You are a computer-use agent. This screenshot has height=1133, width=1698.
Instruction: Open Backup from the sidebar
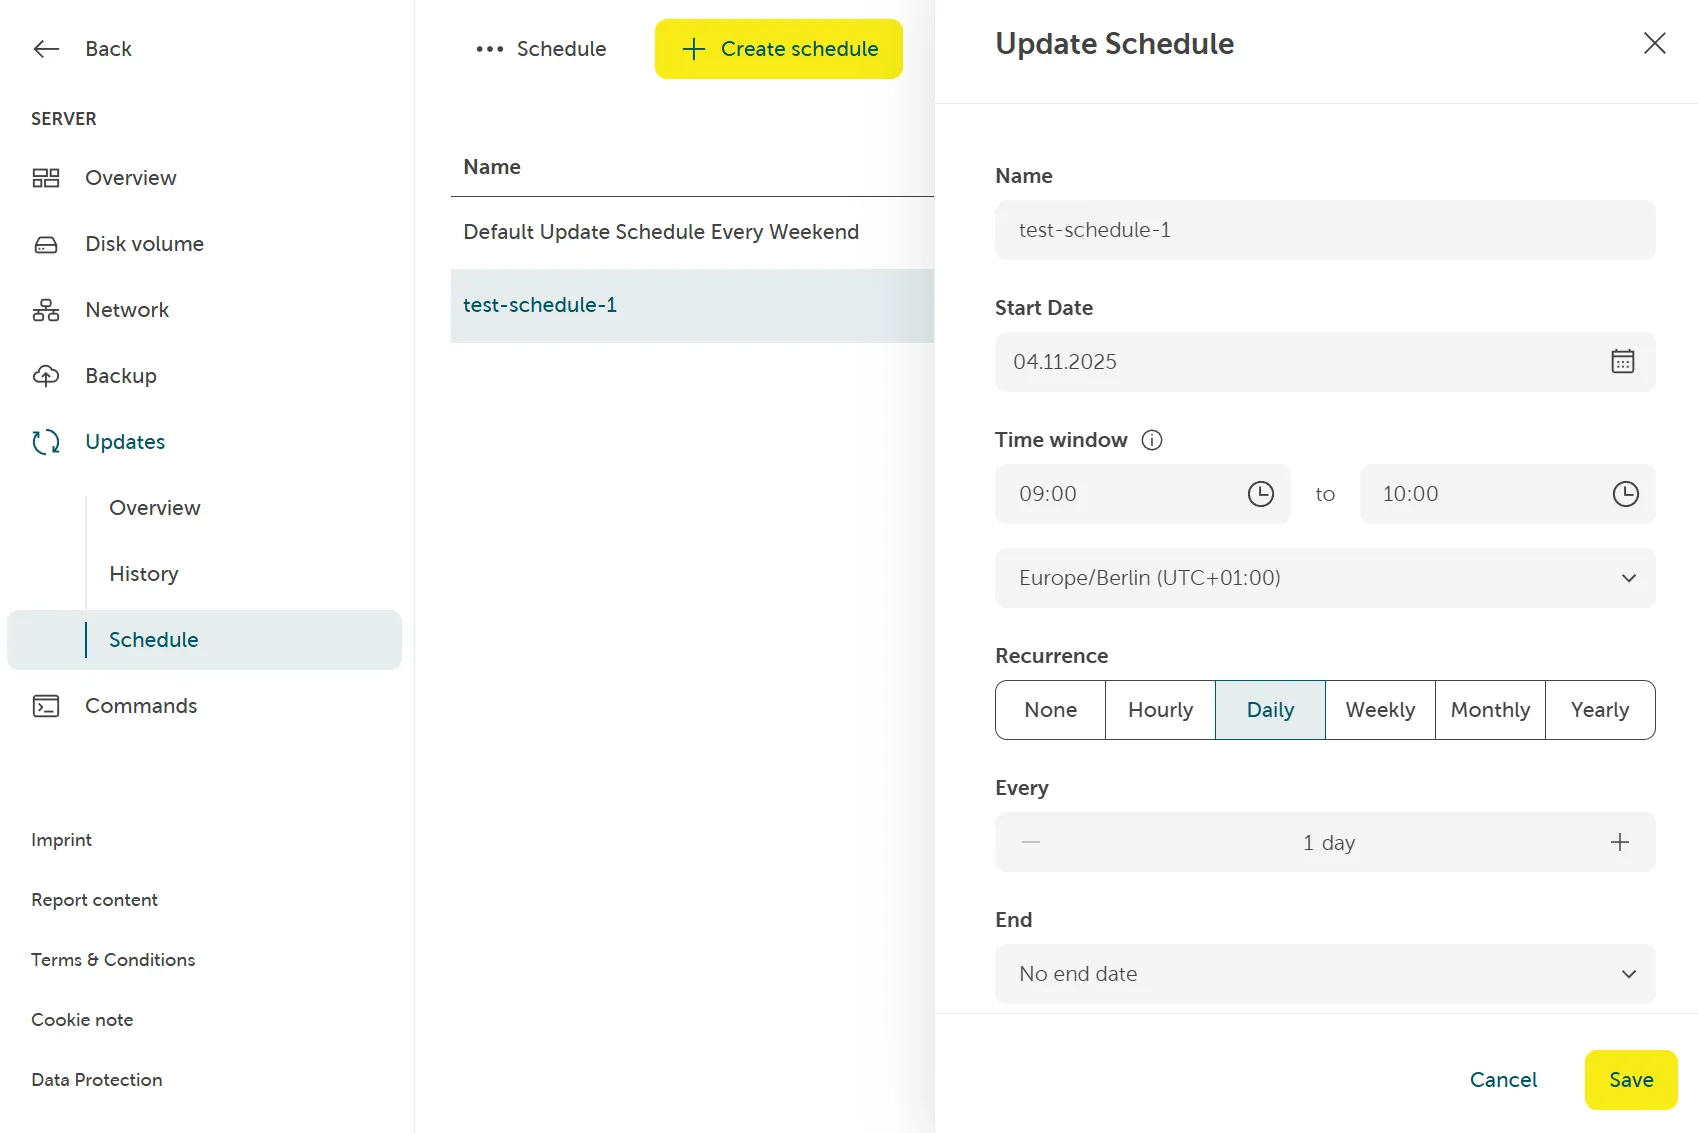(120, 375)
